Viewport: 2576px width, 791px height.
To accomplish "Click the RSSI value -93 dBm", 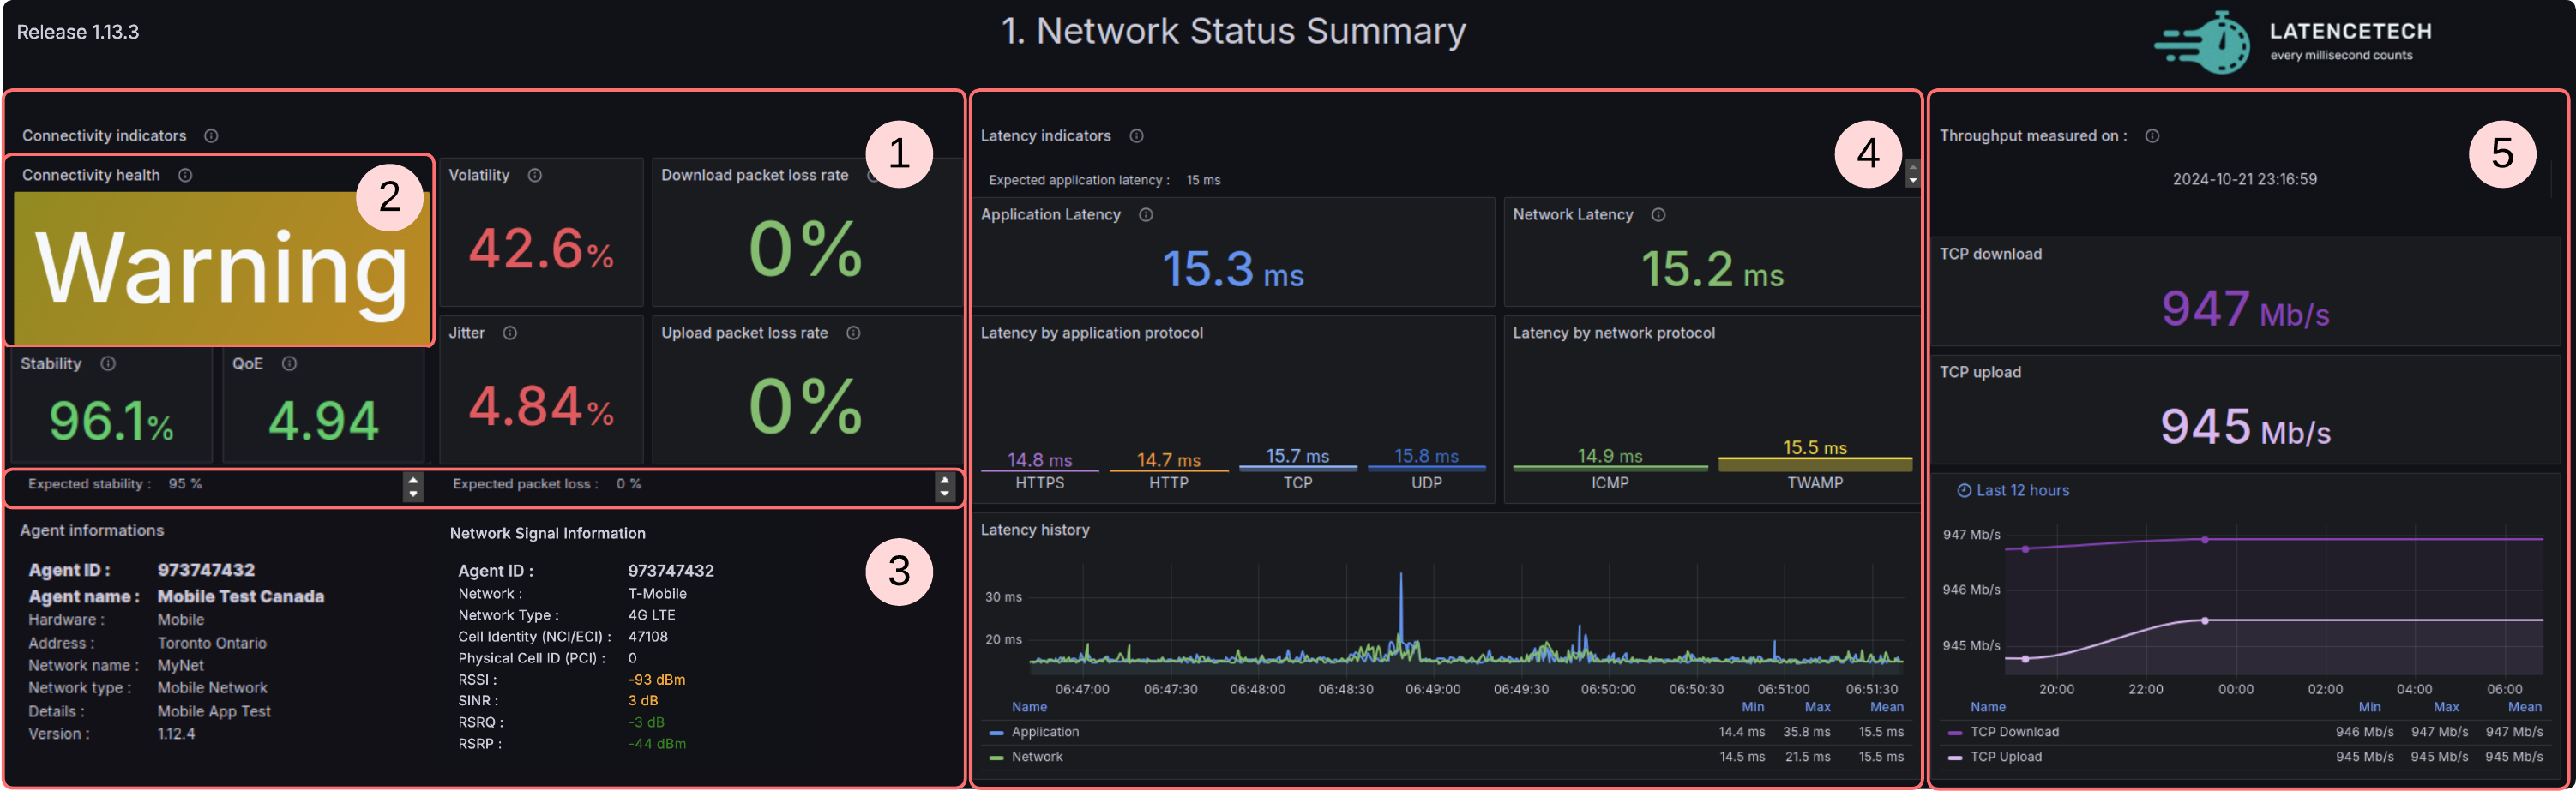I will (x=657, y=680).
